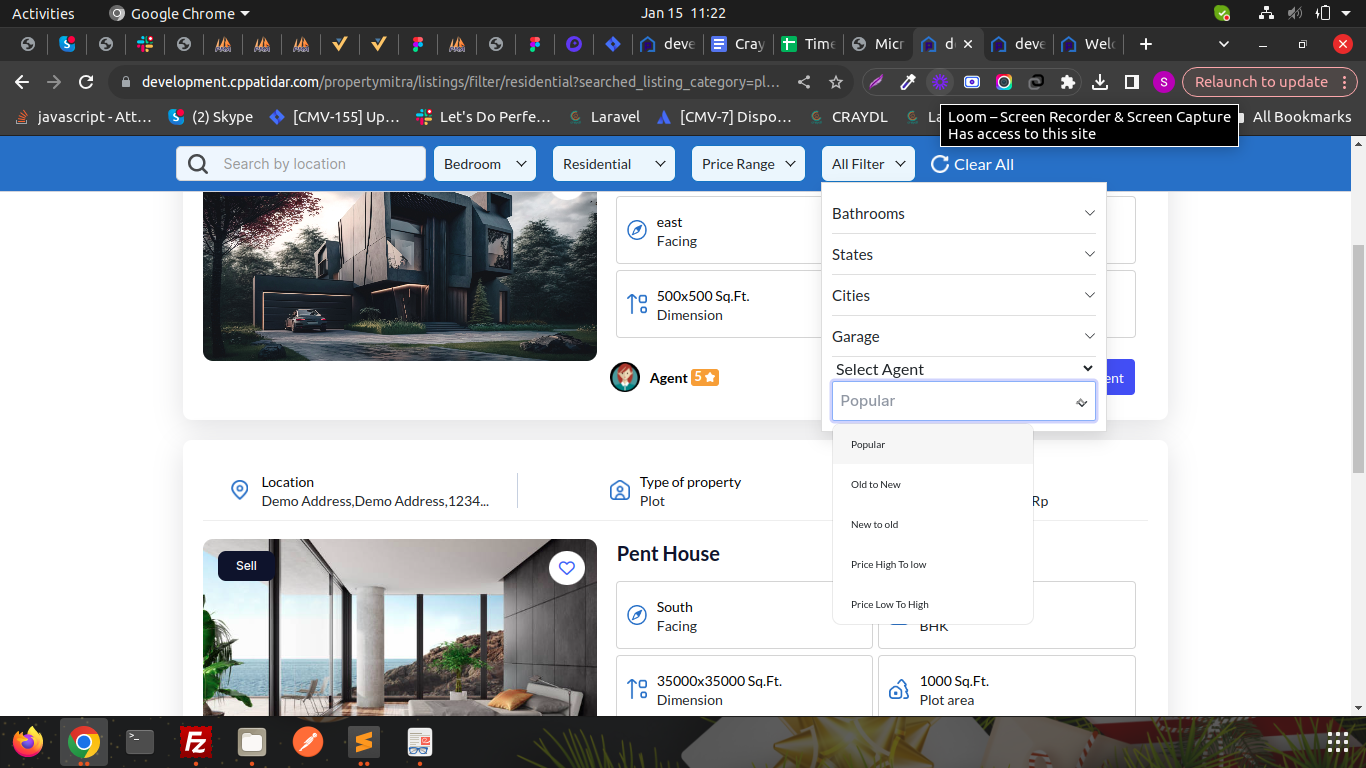The width and height of the screenshot is (1366, 768).
Task: Click the Sublime Text dock icon
Action: coord(364,742)
